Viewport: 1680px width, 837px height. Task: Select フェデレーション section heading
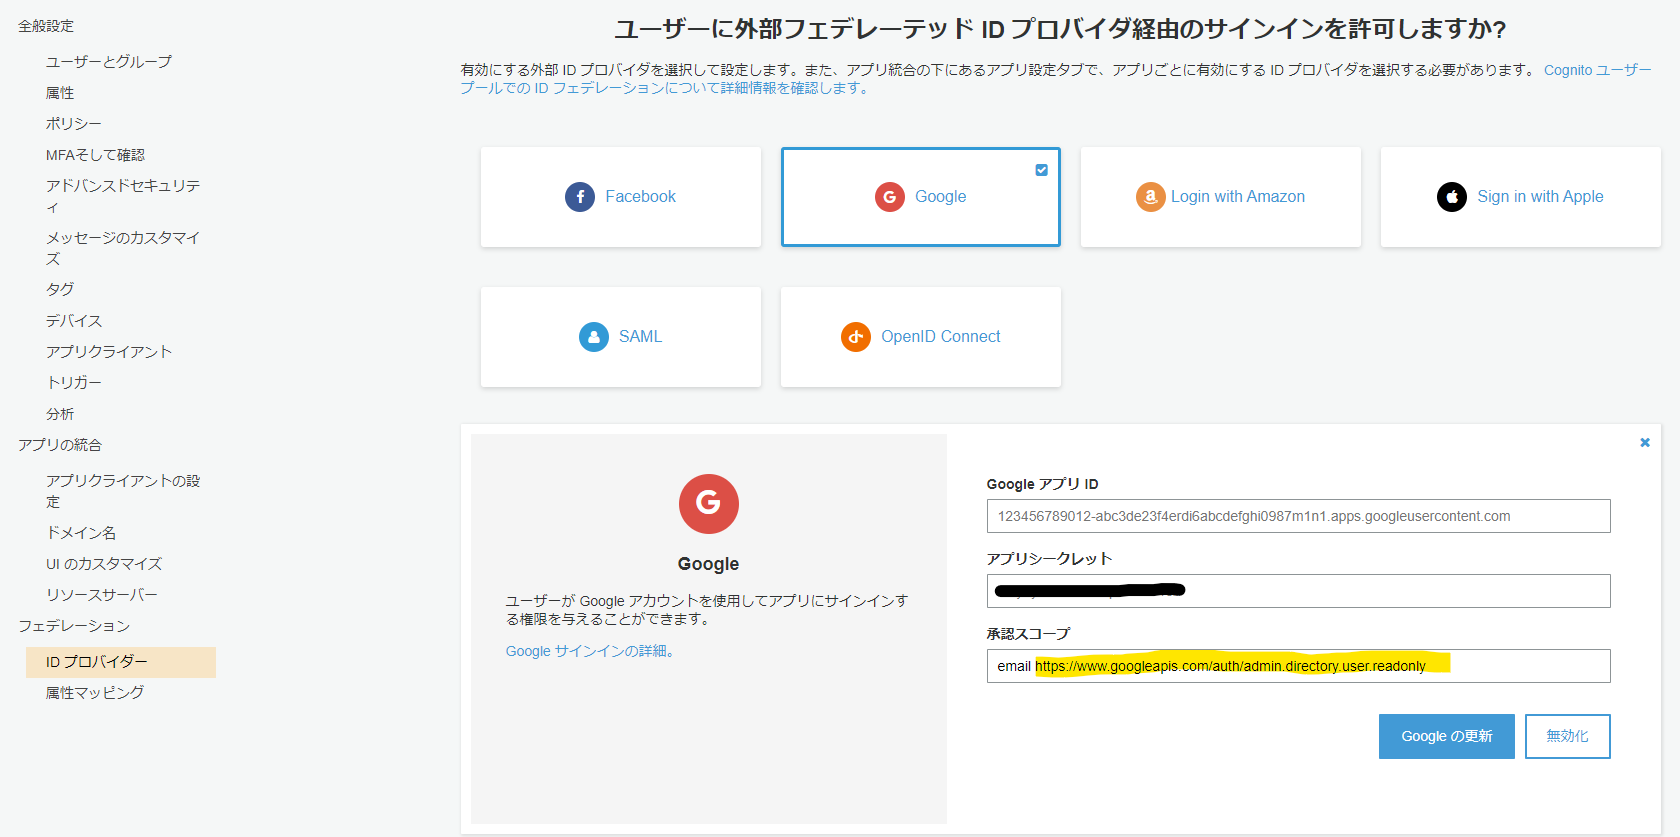tap(74, 626)
